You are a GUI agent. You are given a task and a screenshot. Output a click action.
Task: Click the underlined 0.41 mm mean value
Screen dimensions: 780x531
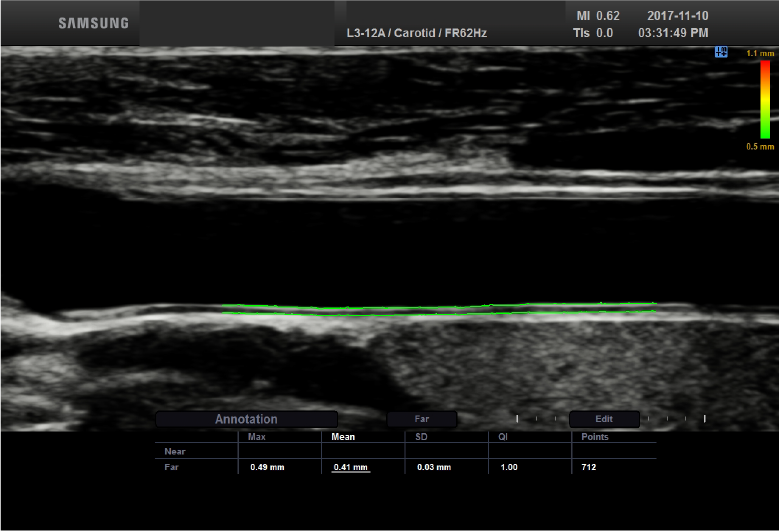(350, 467)
